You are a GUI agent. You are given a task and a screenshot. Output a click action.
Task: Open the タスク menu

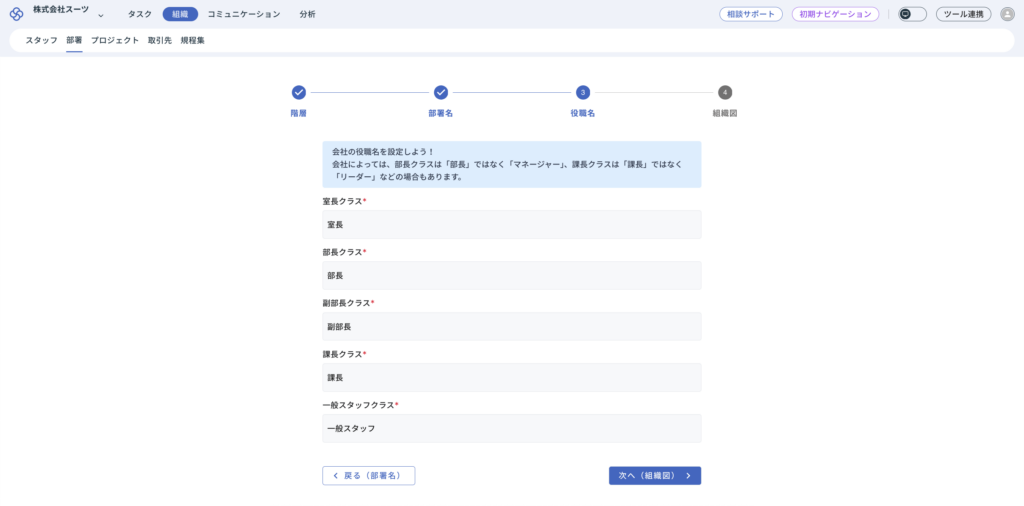[140, 14]
